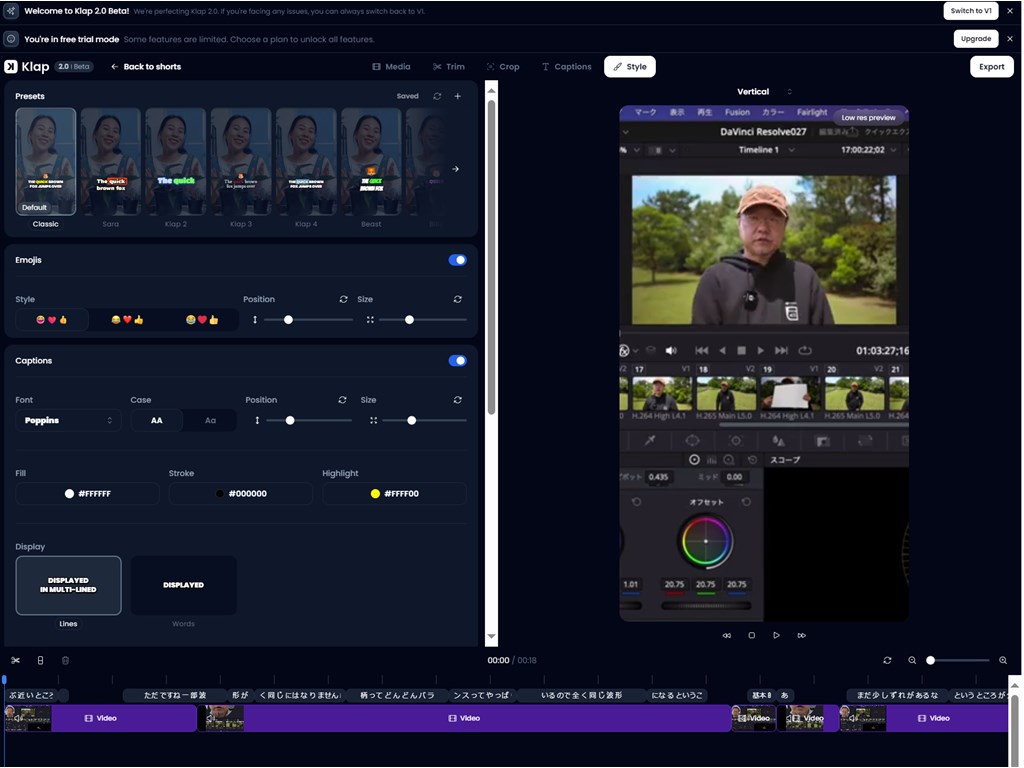Screen dimensions: 1024x768
Task: Select the Classic preset thumbnail
Action: [46, 161]
